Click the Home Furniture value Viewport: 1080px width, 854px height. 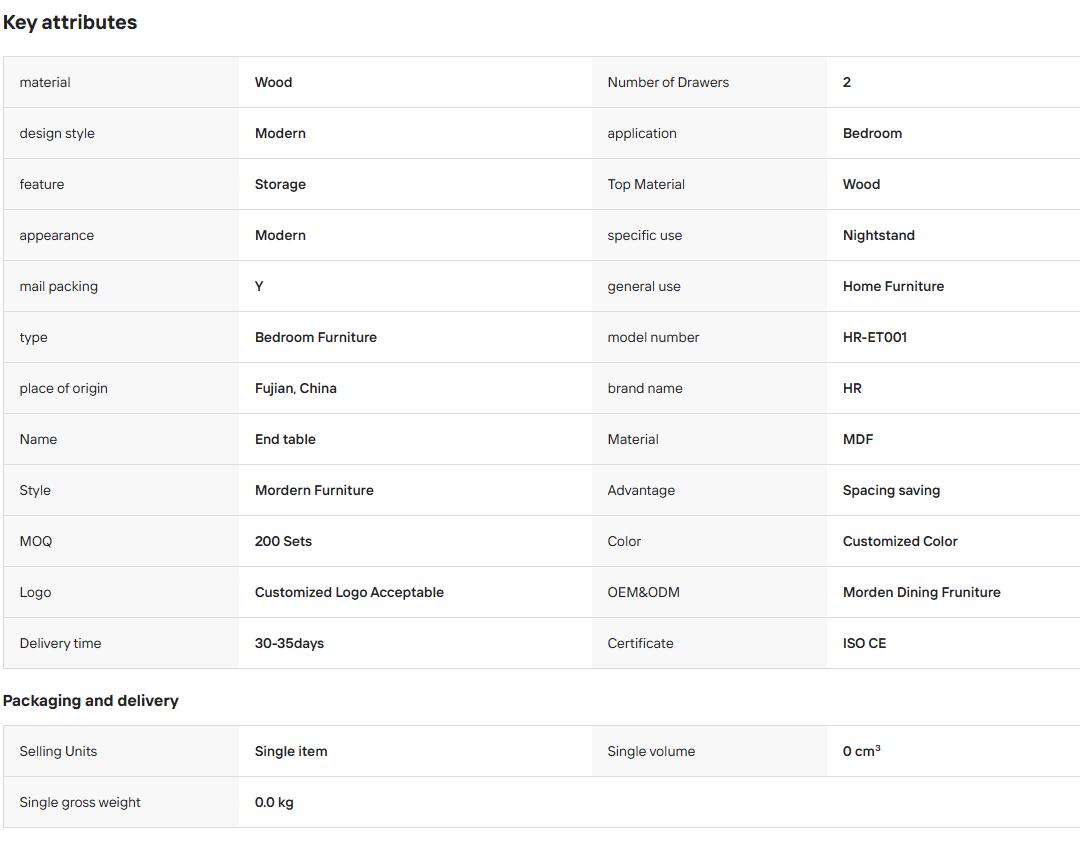(x=893, y=286)
